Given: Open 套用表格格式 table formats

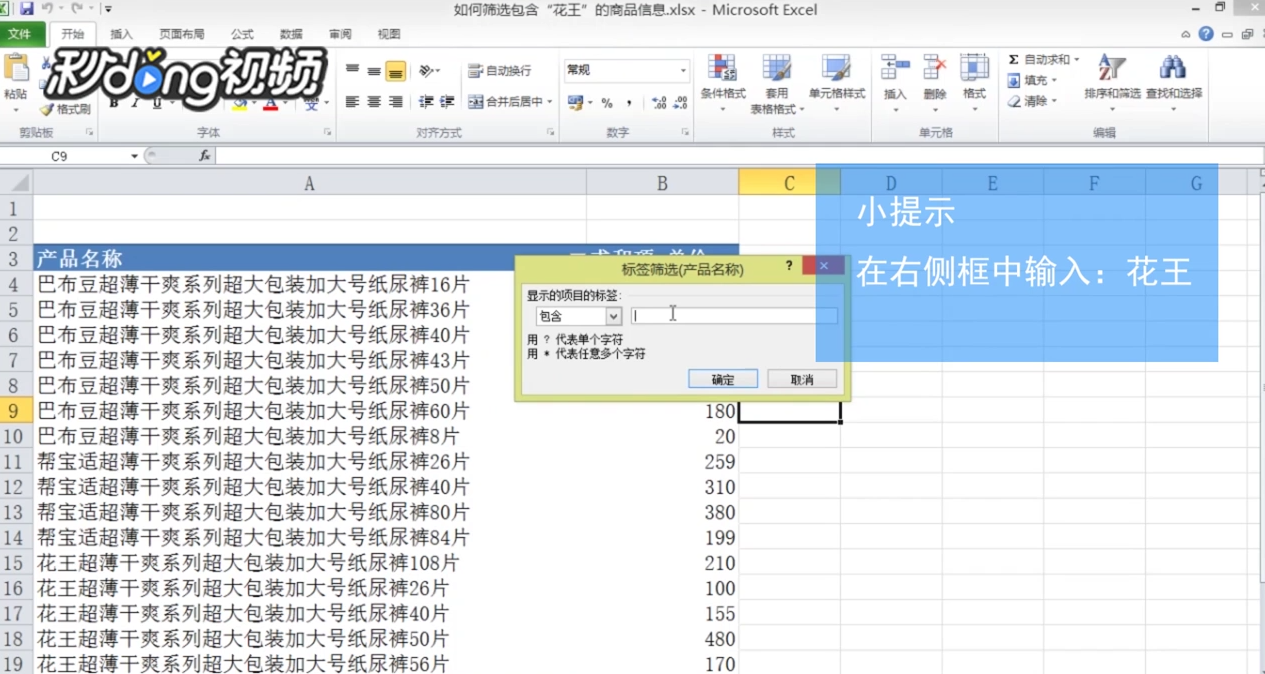Looking at the screenshot, I should pos(777,83).
